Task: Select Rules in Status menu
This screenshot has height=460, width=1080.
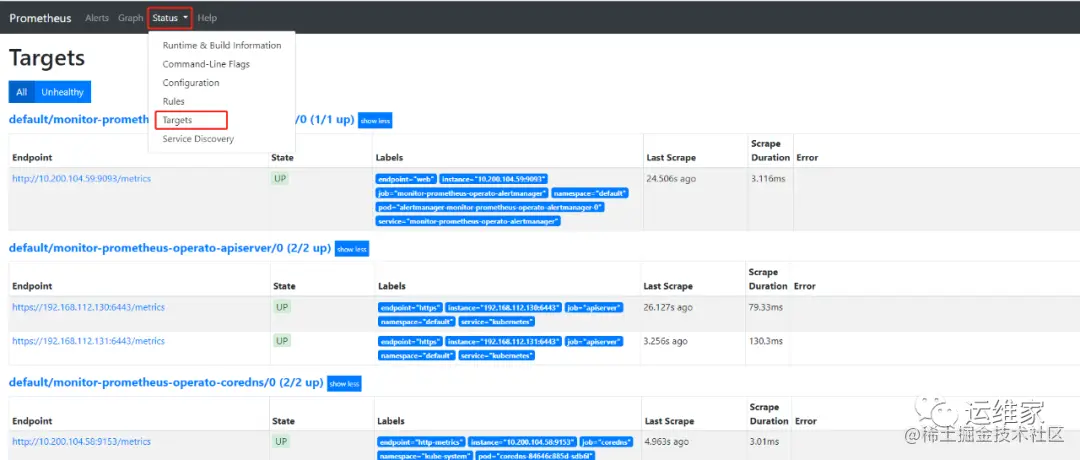Action: [x=174, y=101]
